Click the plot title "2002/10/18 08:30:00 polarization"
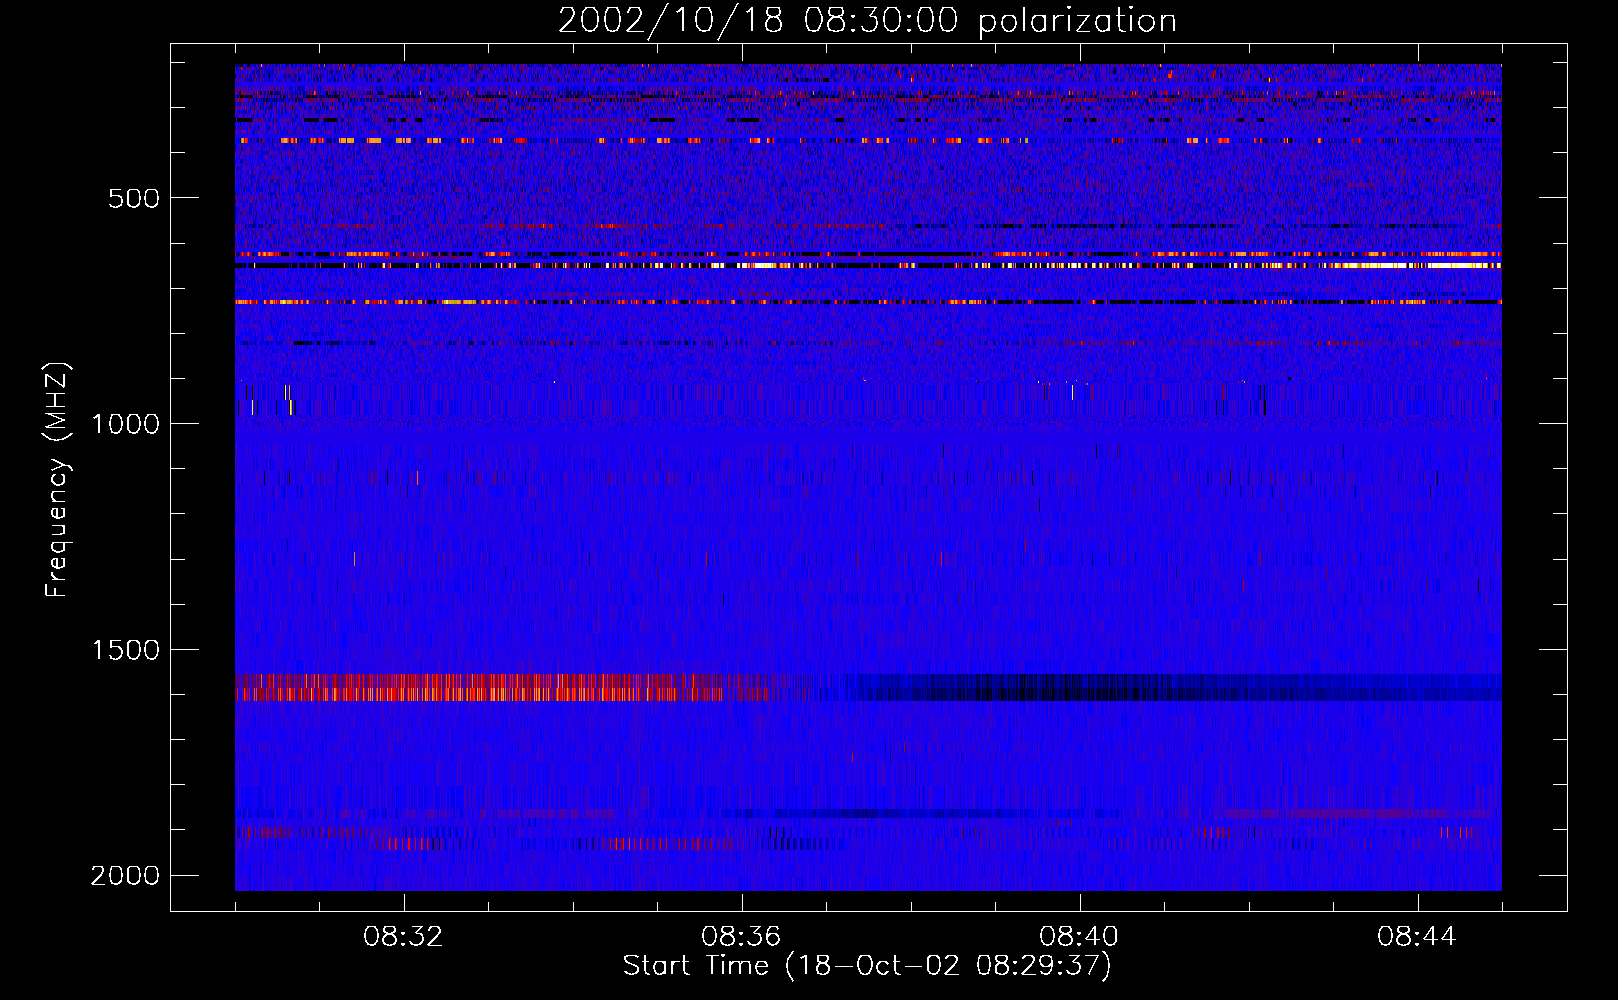Viewport: 1618px width, 1000px height. coord(867,21)
